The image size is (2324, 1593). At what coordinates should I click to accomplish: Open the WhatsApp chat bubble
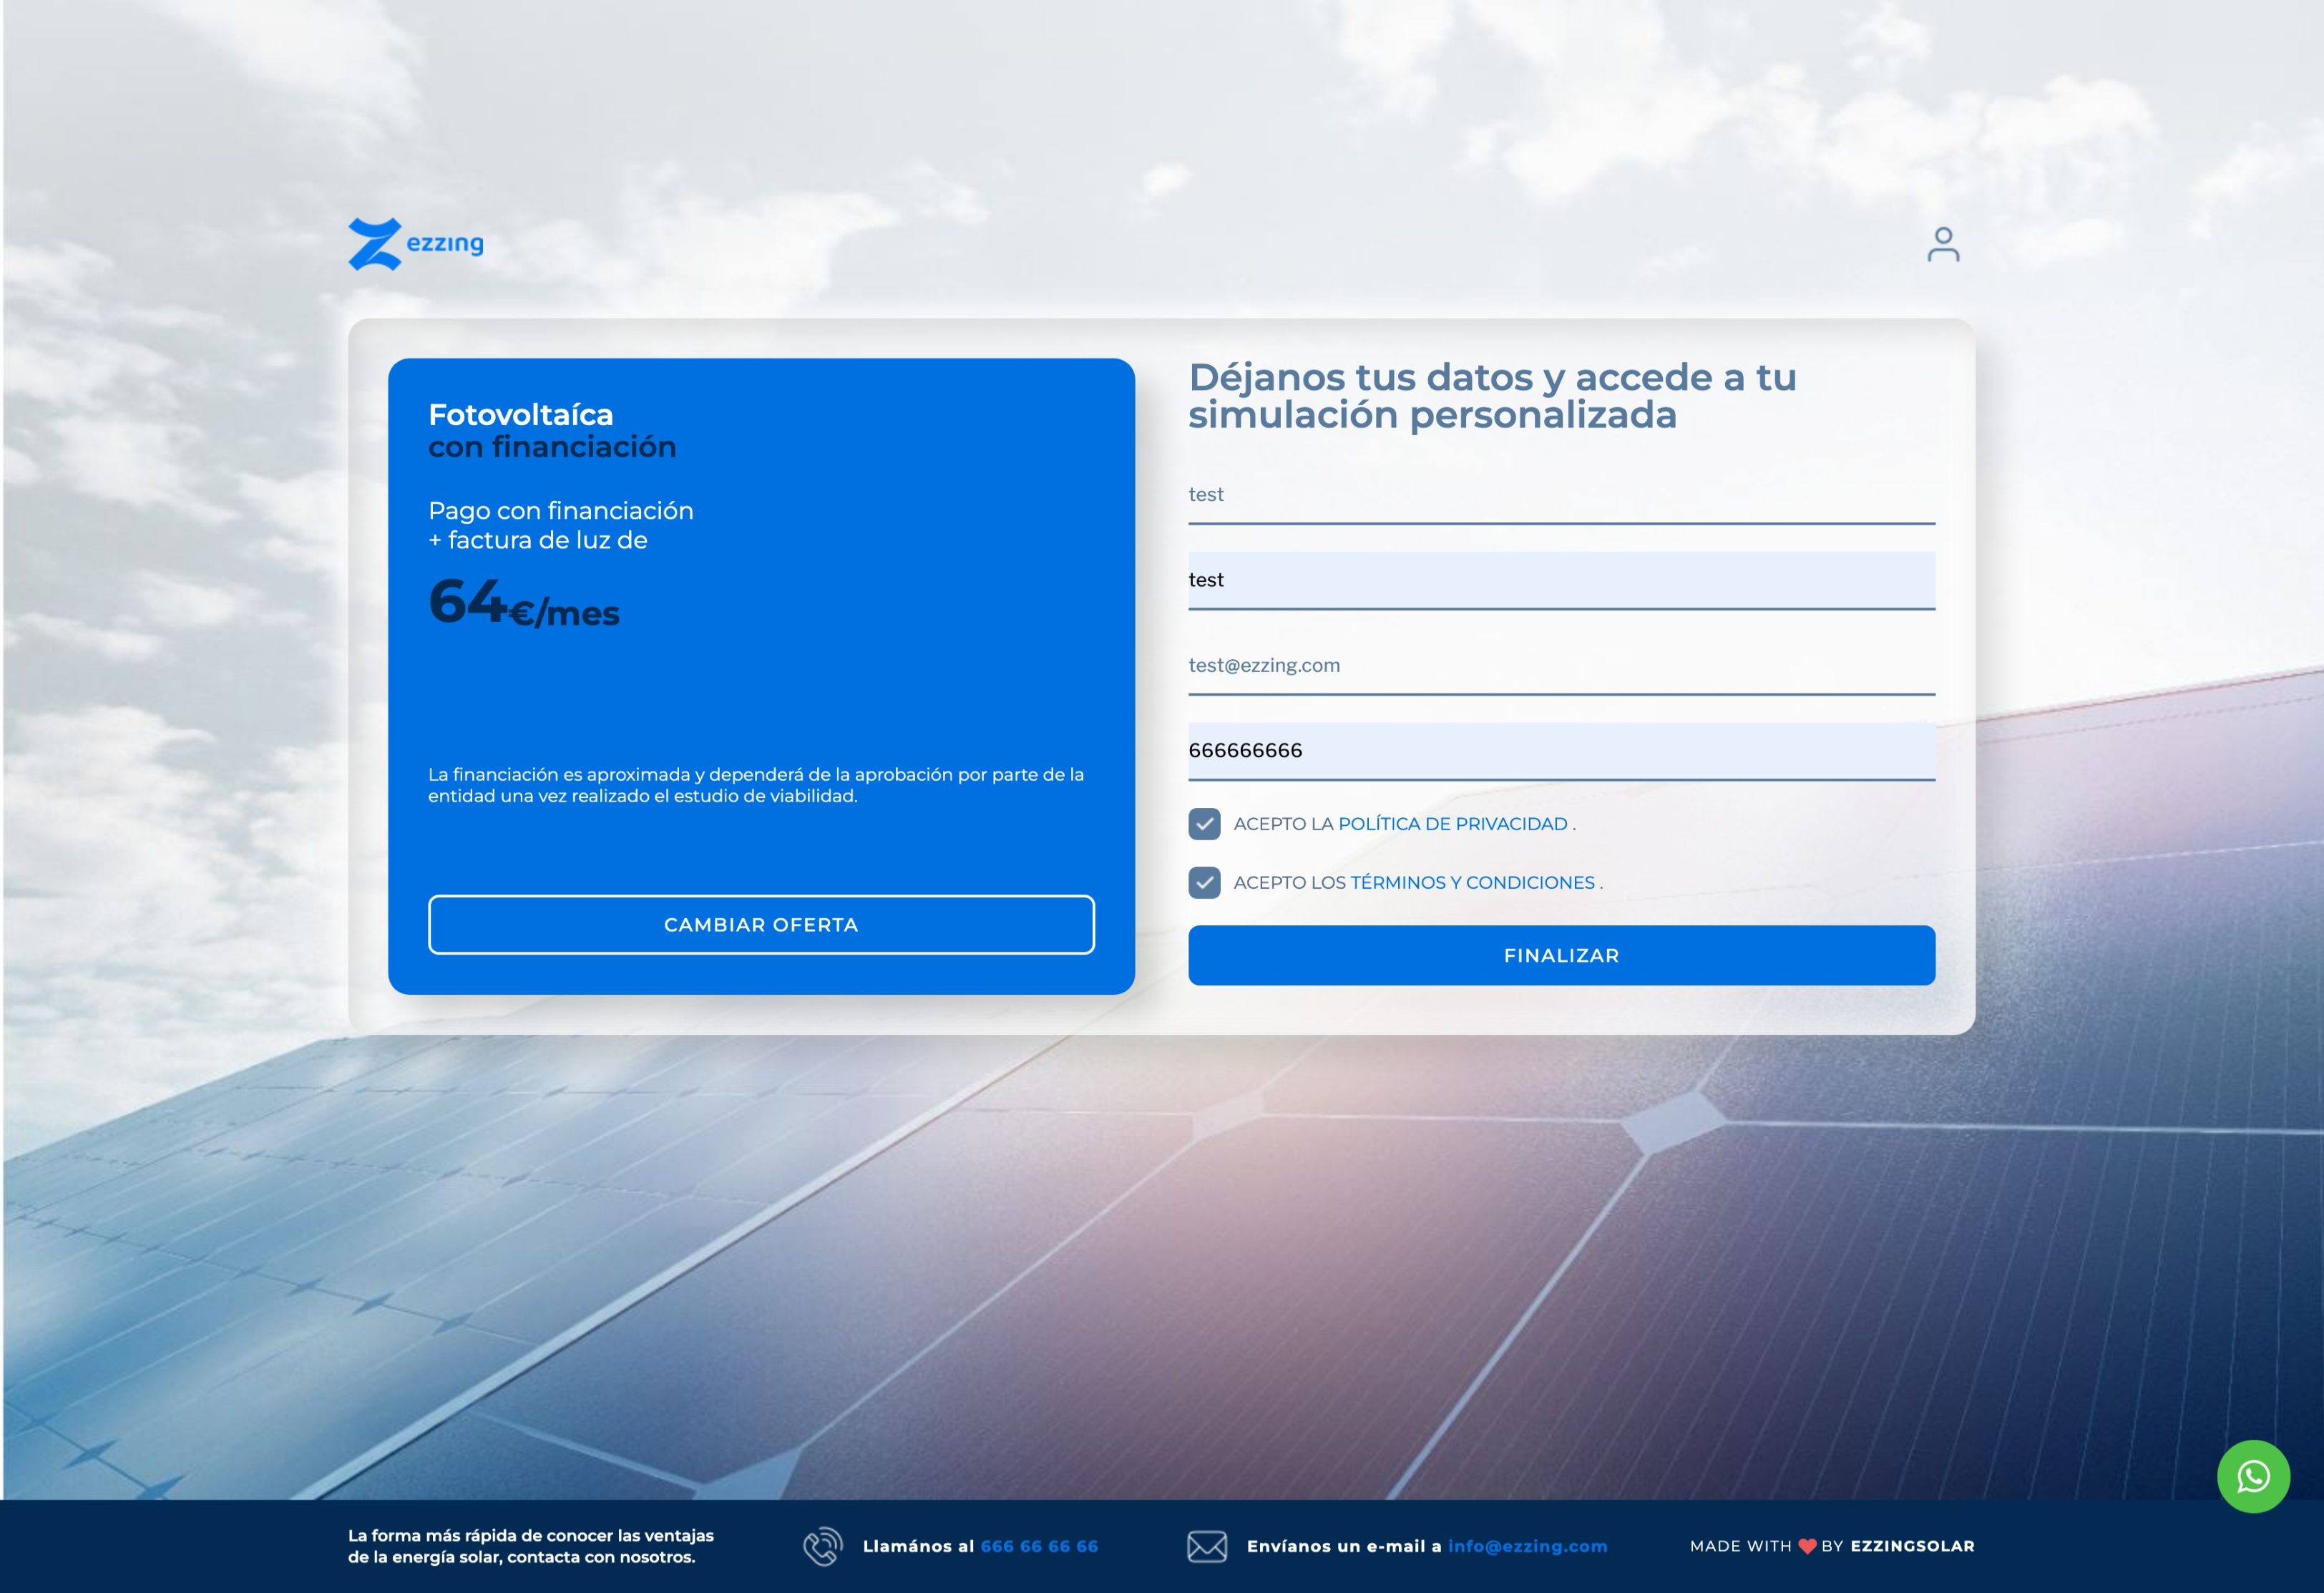2253,1476
